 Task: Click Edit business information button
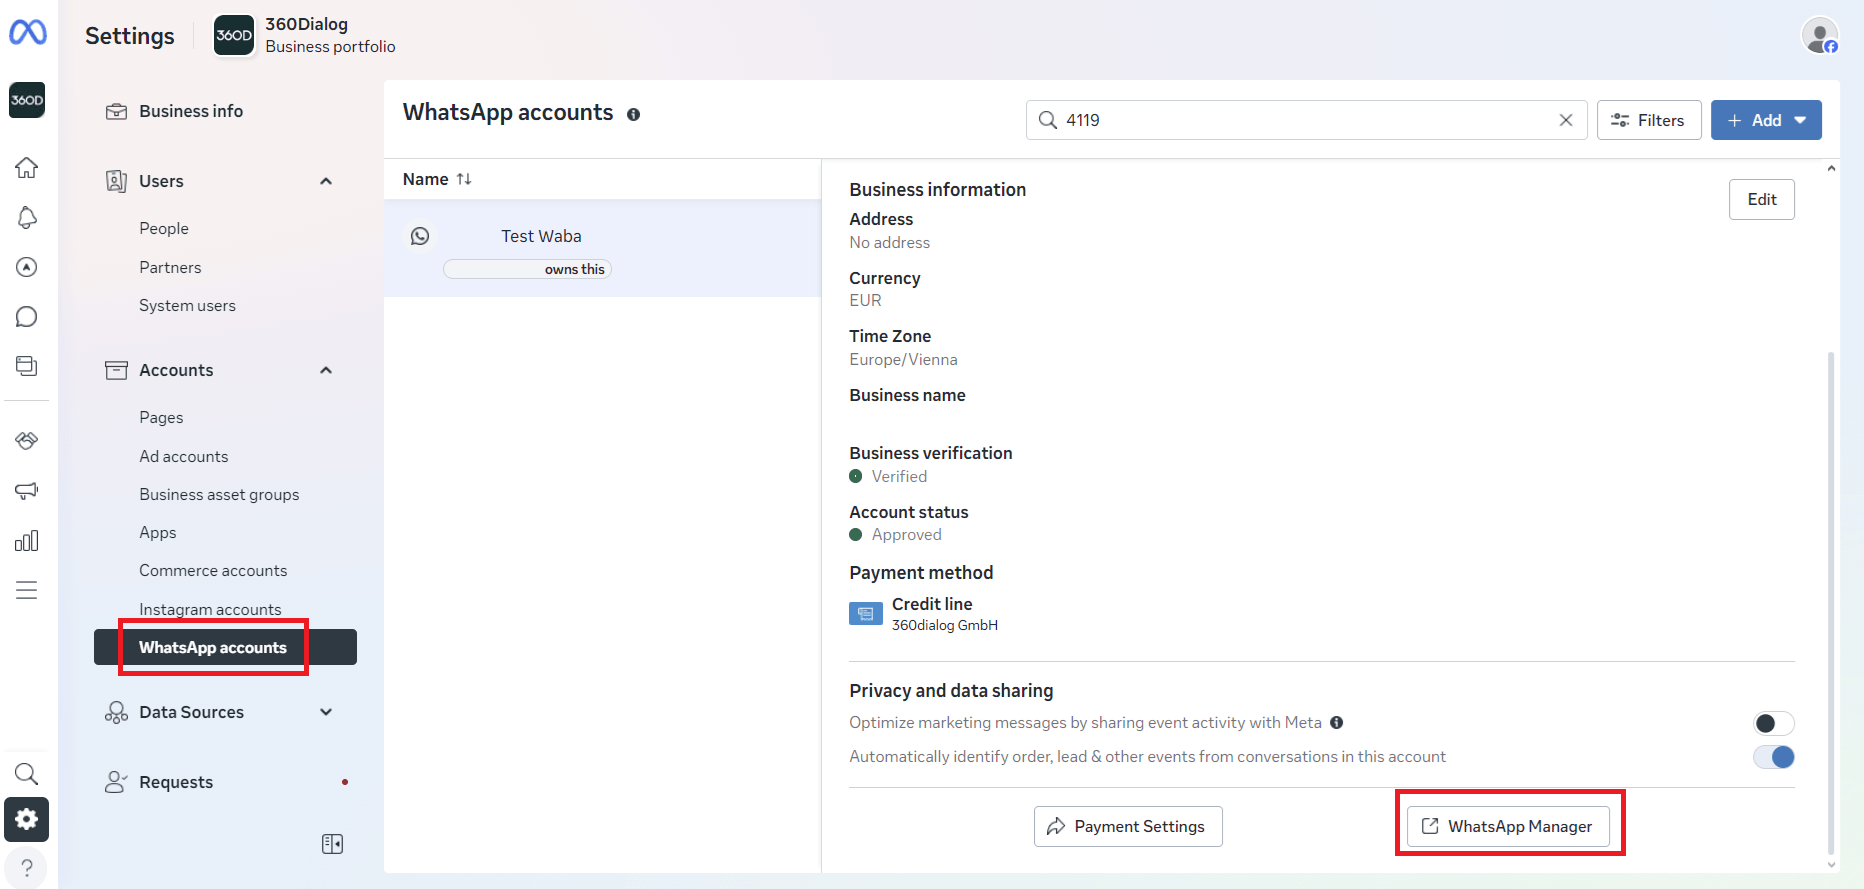[1762, 199]
